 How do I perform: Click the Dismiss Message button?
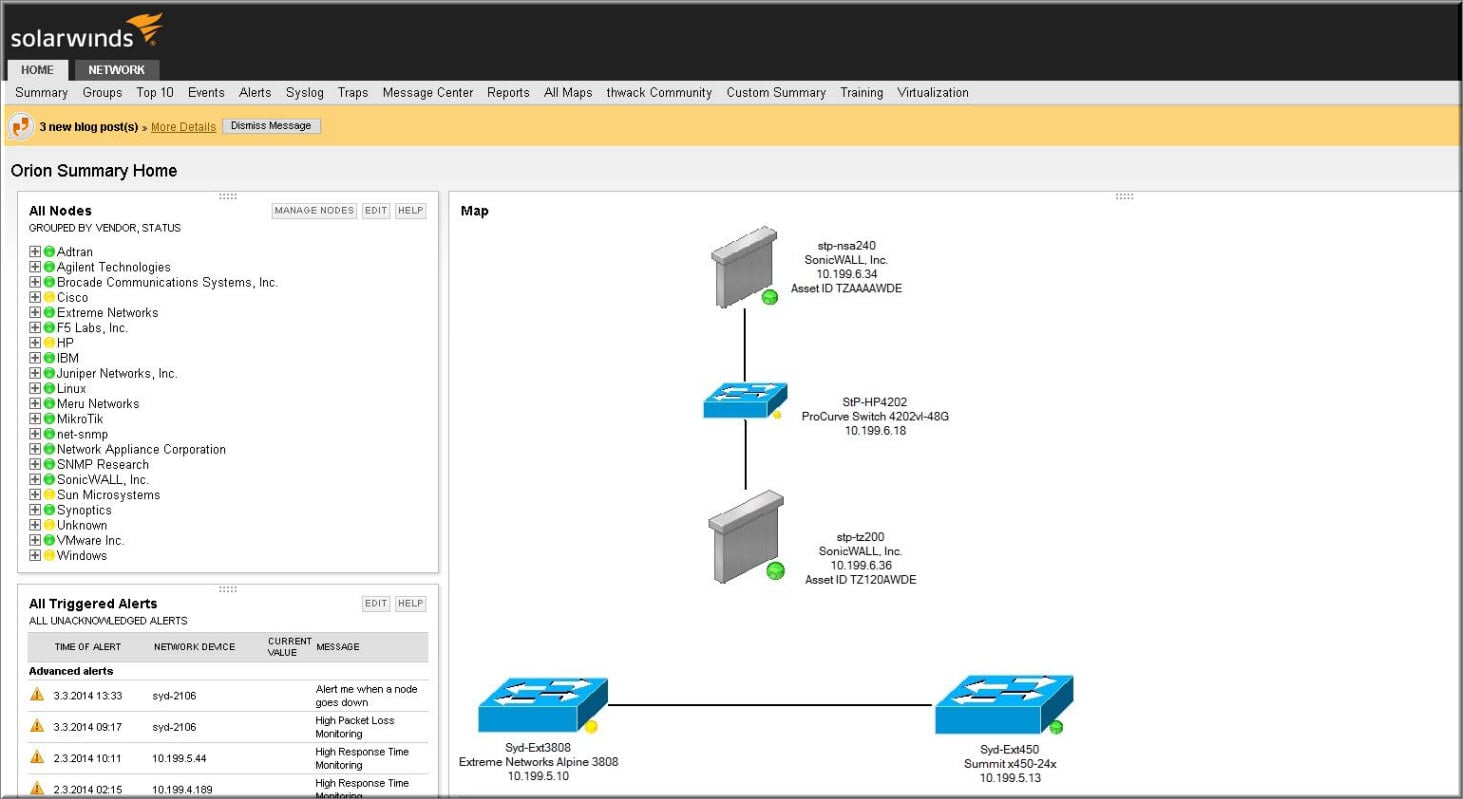click(271, 126)
